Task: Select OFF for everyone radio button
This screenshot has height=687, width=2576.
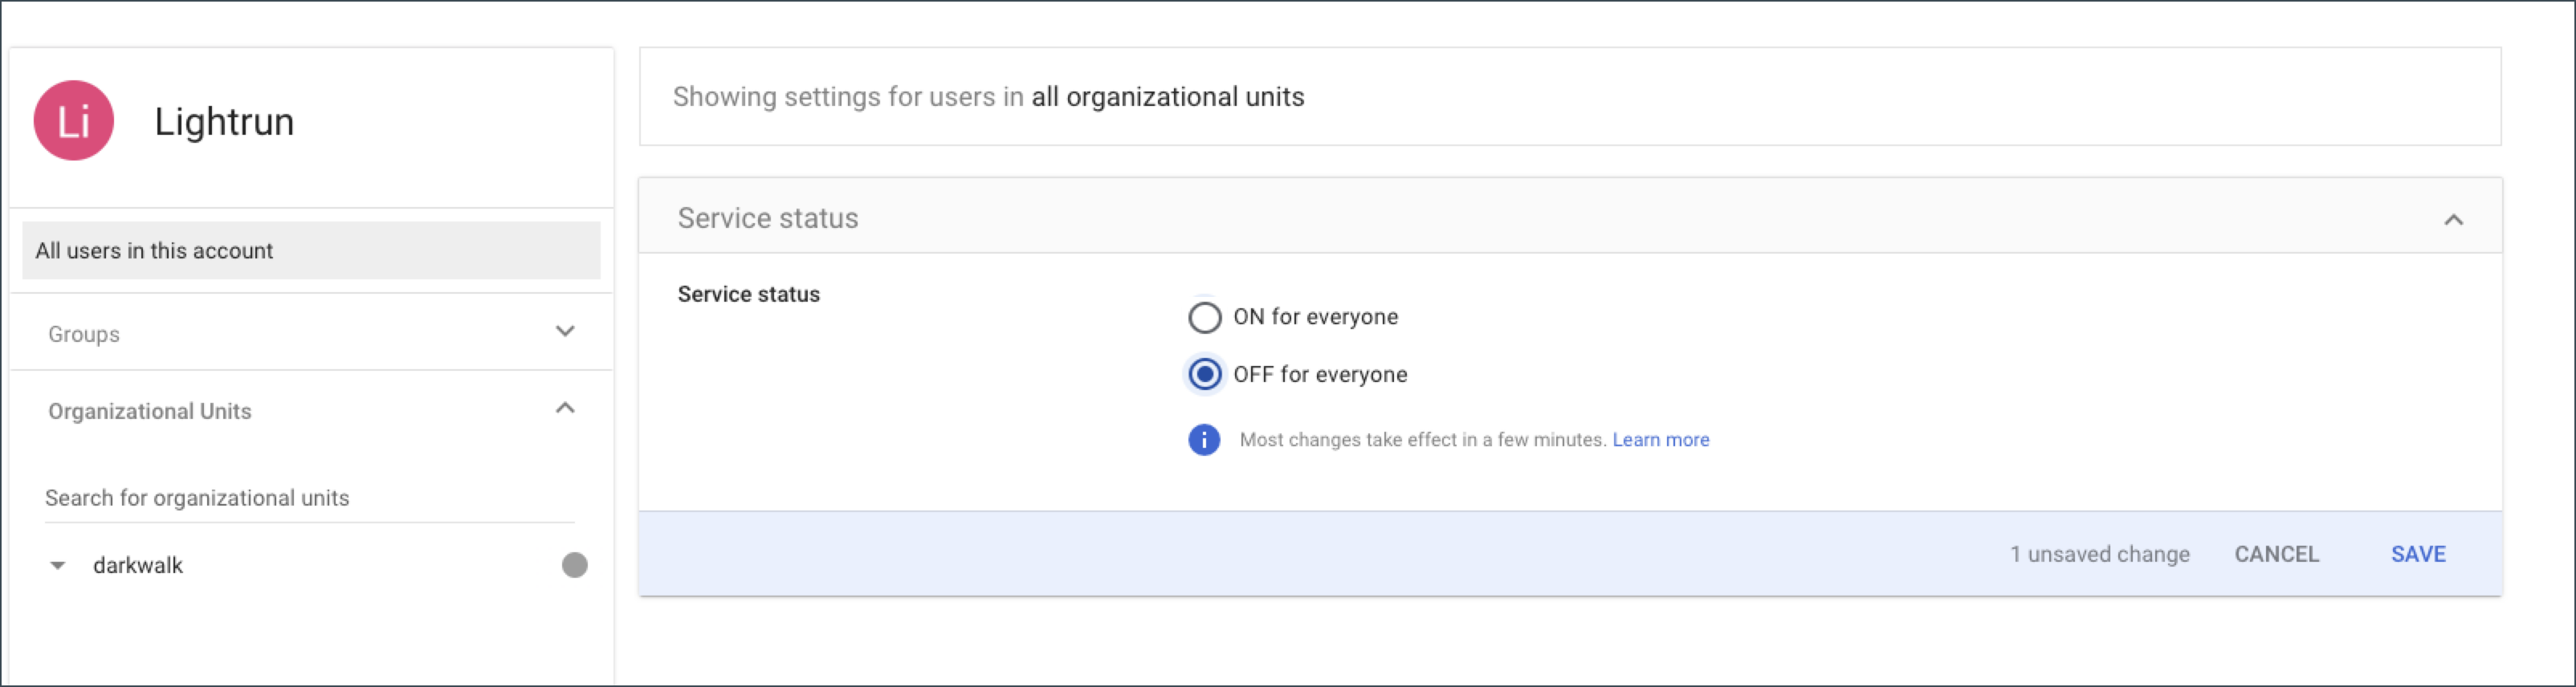Action: tap(1205, 375)
